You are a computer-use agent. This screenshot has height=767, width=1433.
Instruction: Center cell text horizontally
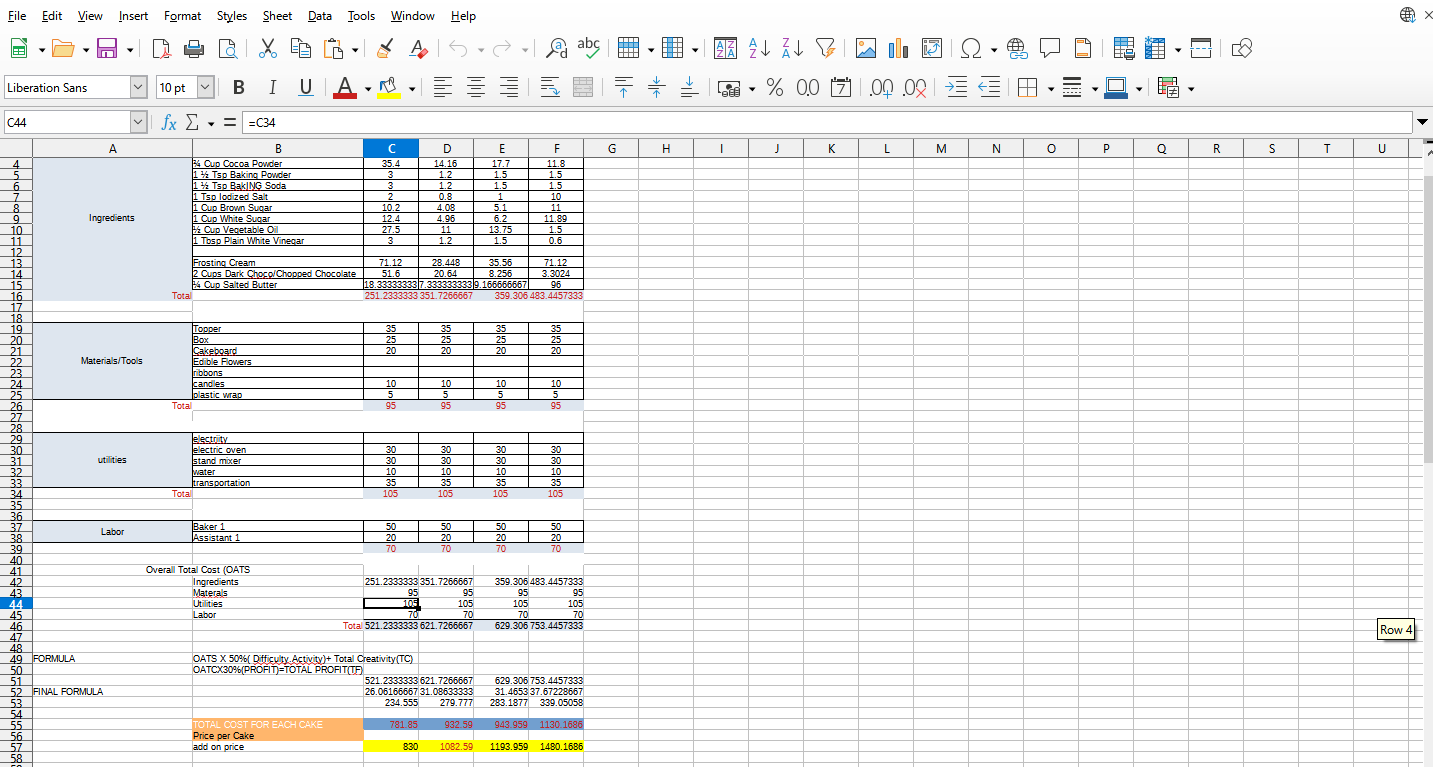(x=476, y=88)
